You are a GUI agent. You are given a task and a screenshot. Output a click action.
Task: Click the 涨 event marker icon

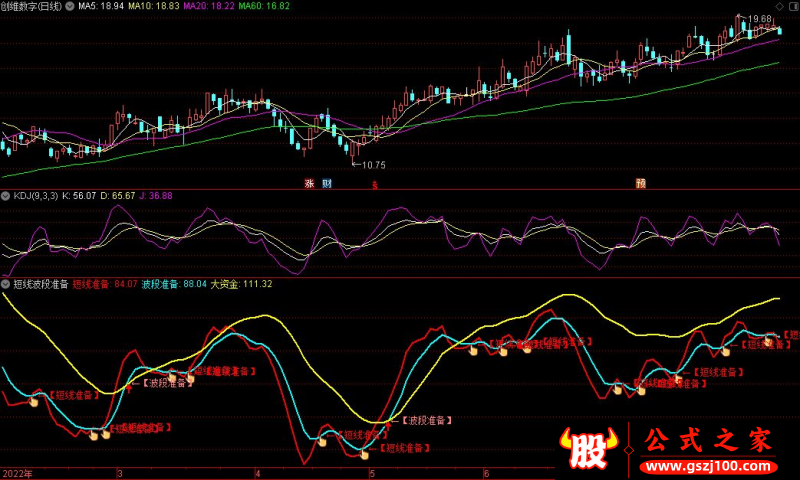[309, 184]
